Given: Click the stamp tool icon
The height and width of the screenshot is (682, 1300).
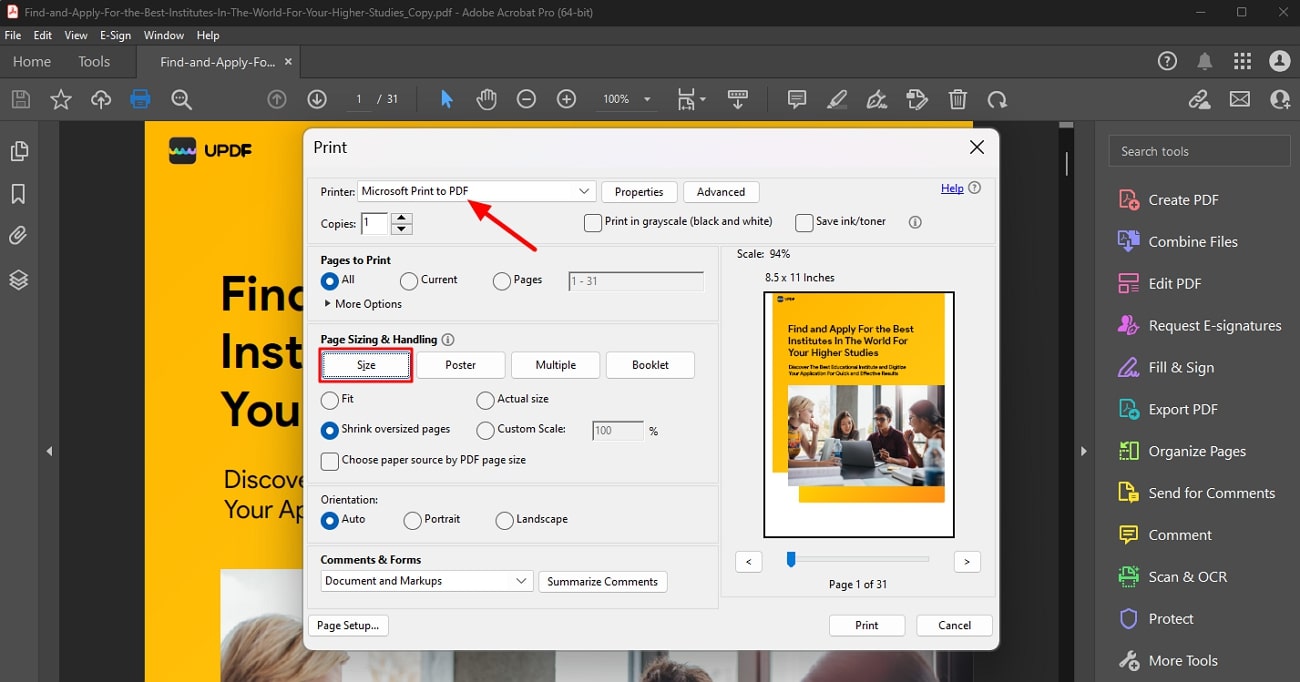Looking at the screenshot, I should (917, 99).
